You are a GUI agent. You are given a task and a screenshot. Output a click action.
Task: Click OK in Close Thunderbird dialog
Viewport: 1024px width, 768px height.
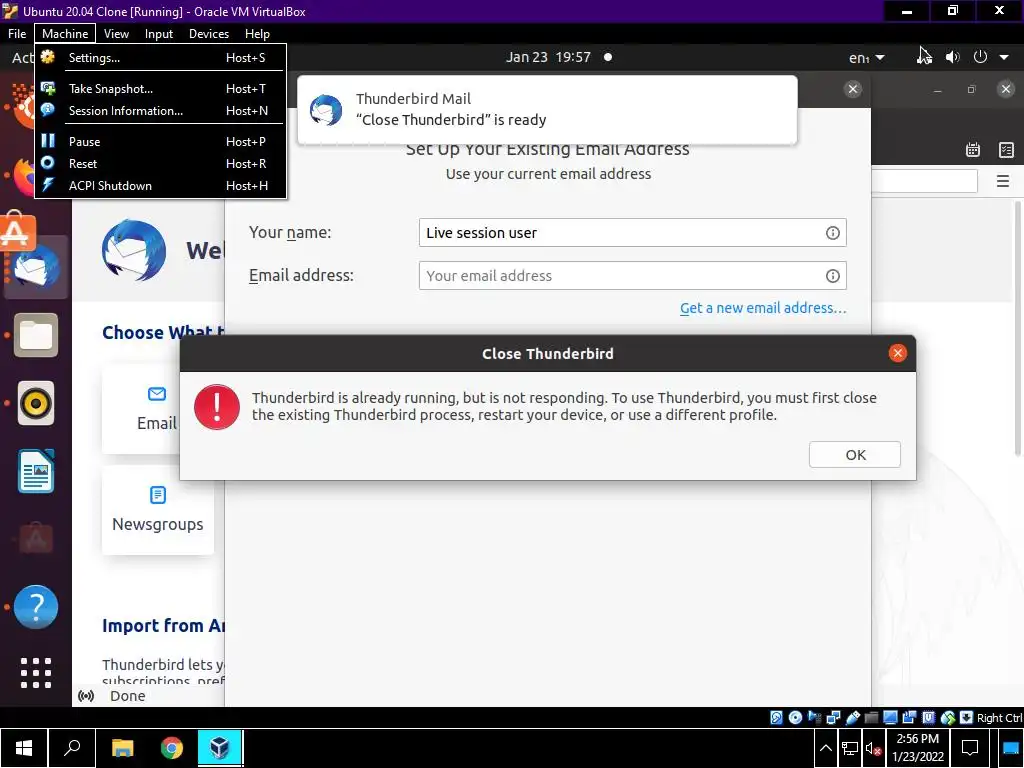(855, 455)
